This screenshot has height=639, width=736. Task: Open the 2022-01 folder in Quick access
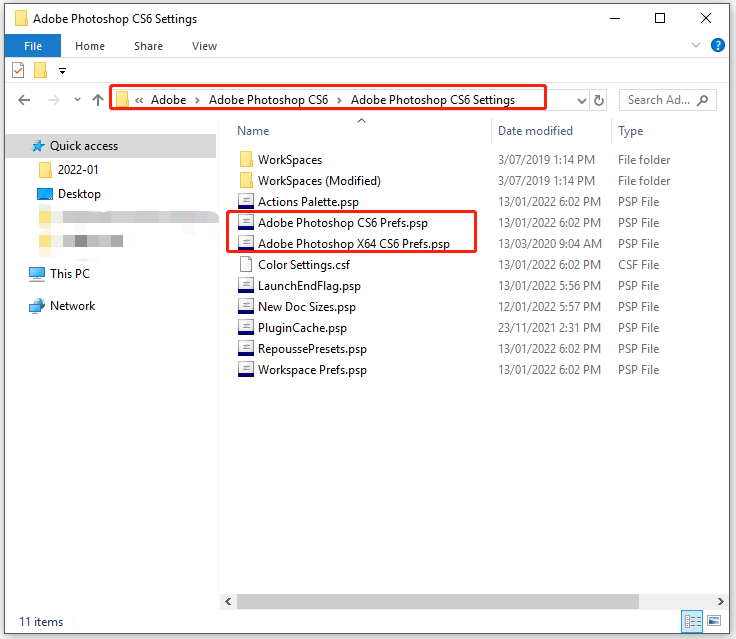click(x=78, y=169)
